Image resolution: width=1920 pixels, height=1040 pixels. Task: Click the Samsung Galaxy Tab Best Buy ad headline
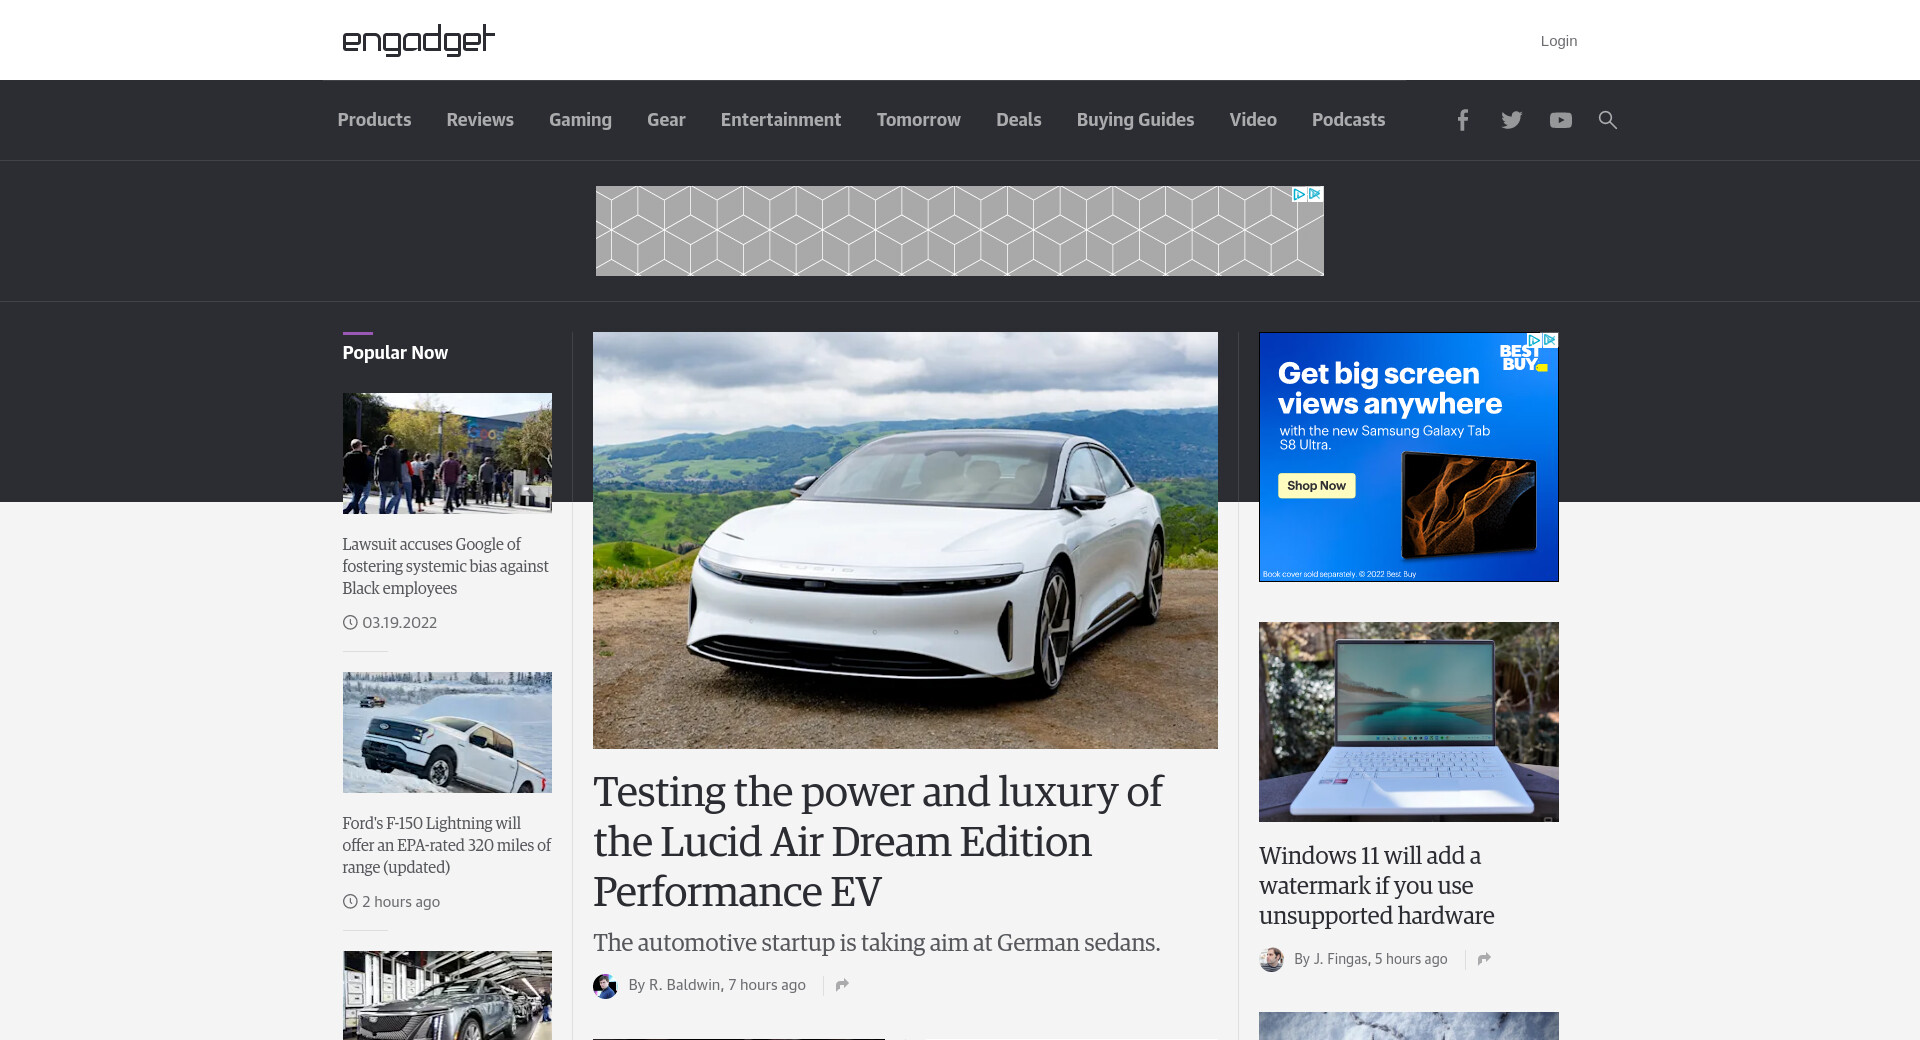1389,389
